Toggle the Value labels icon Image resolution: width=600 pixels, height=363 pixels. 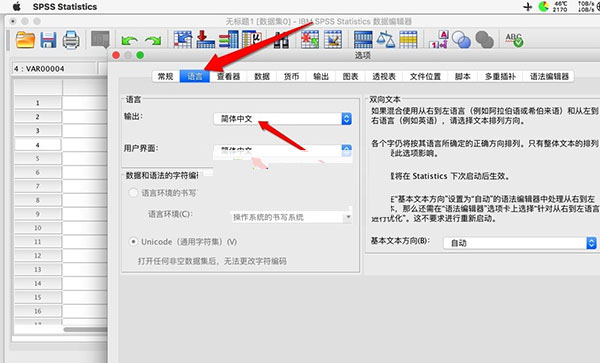coord(439,39)
